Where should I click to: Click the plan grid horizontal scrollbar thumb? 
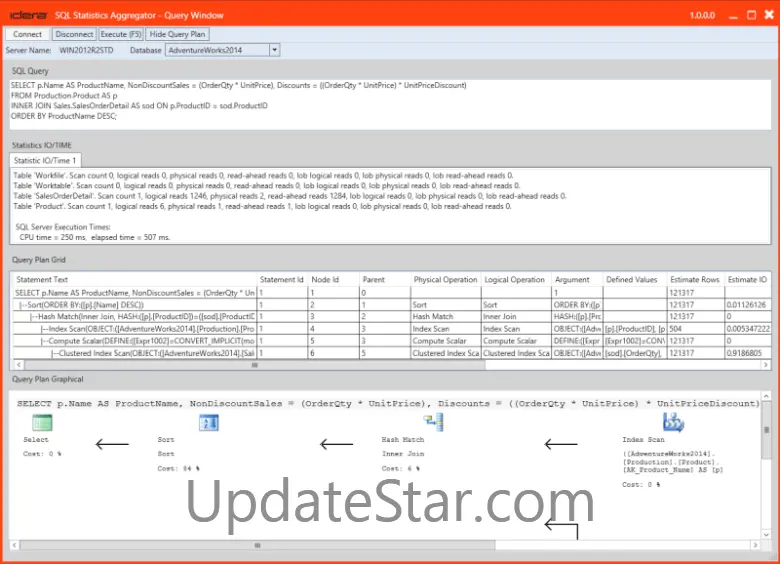(x=255, y=365)
